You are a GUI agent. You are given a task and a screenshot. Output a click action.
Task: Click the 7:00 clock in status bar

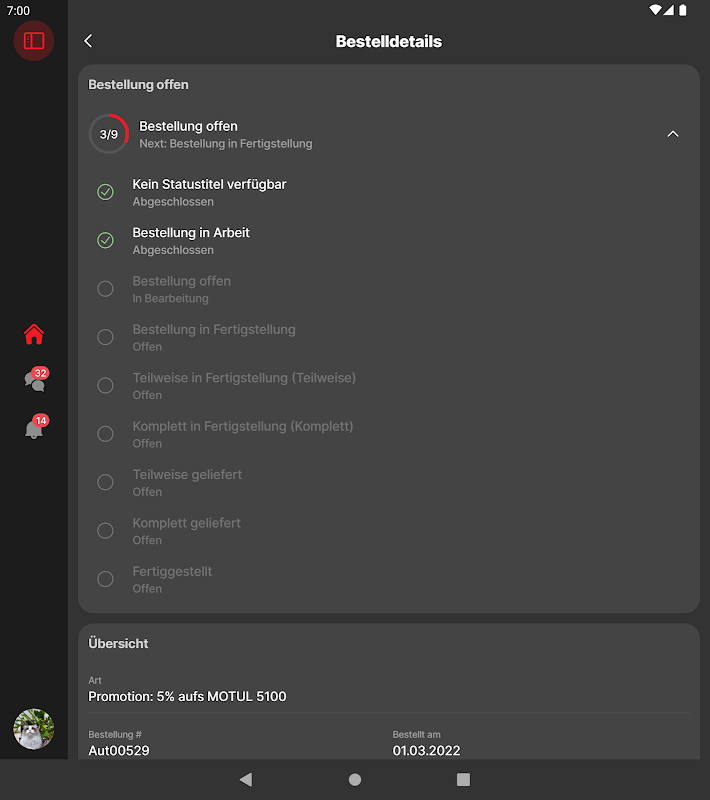click(x=18, y=11)
